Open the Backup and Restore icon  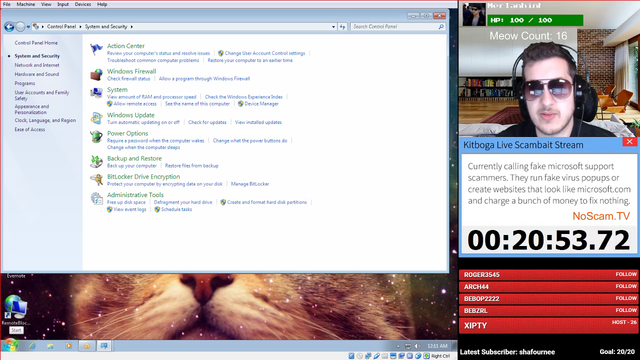pyautogui.click(x=96, y=162)
